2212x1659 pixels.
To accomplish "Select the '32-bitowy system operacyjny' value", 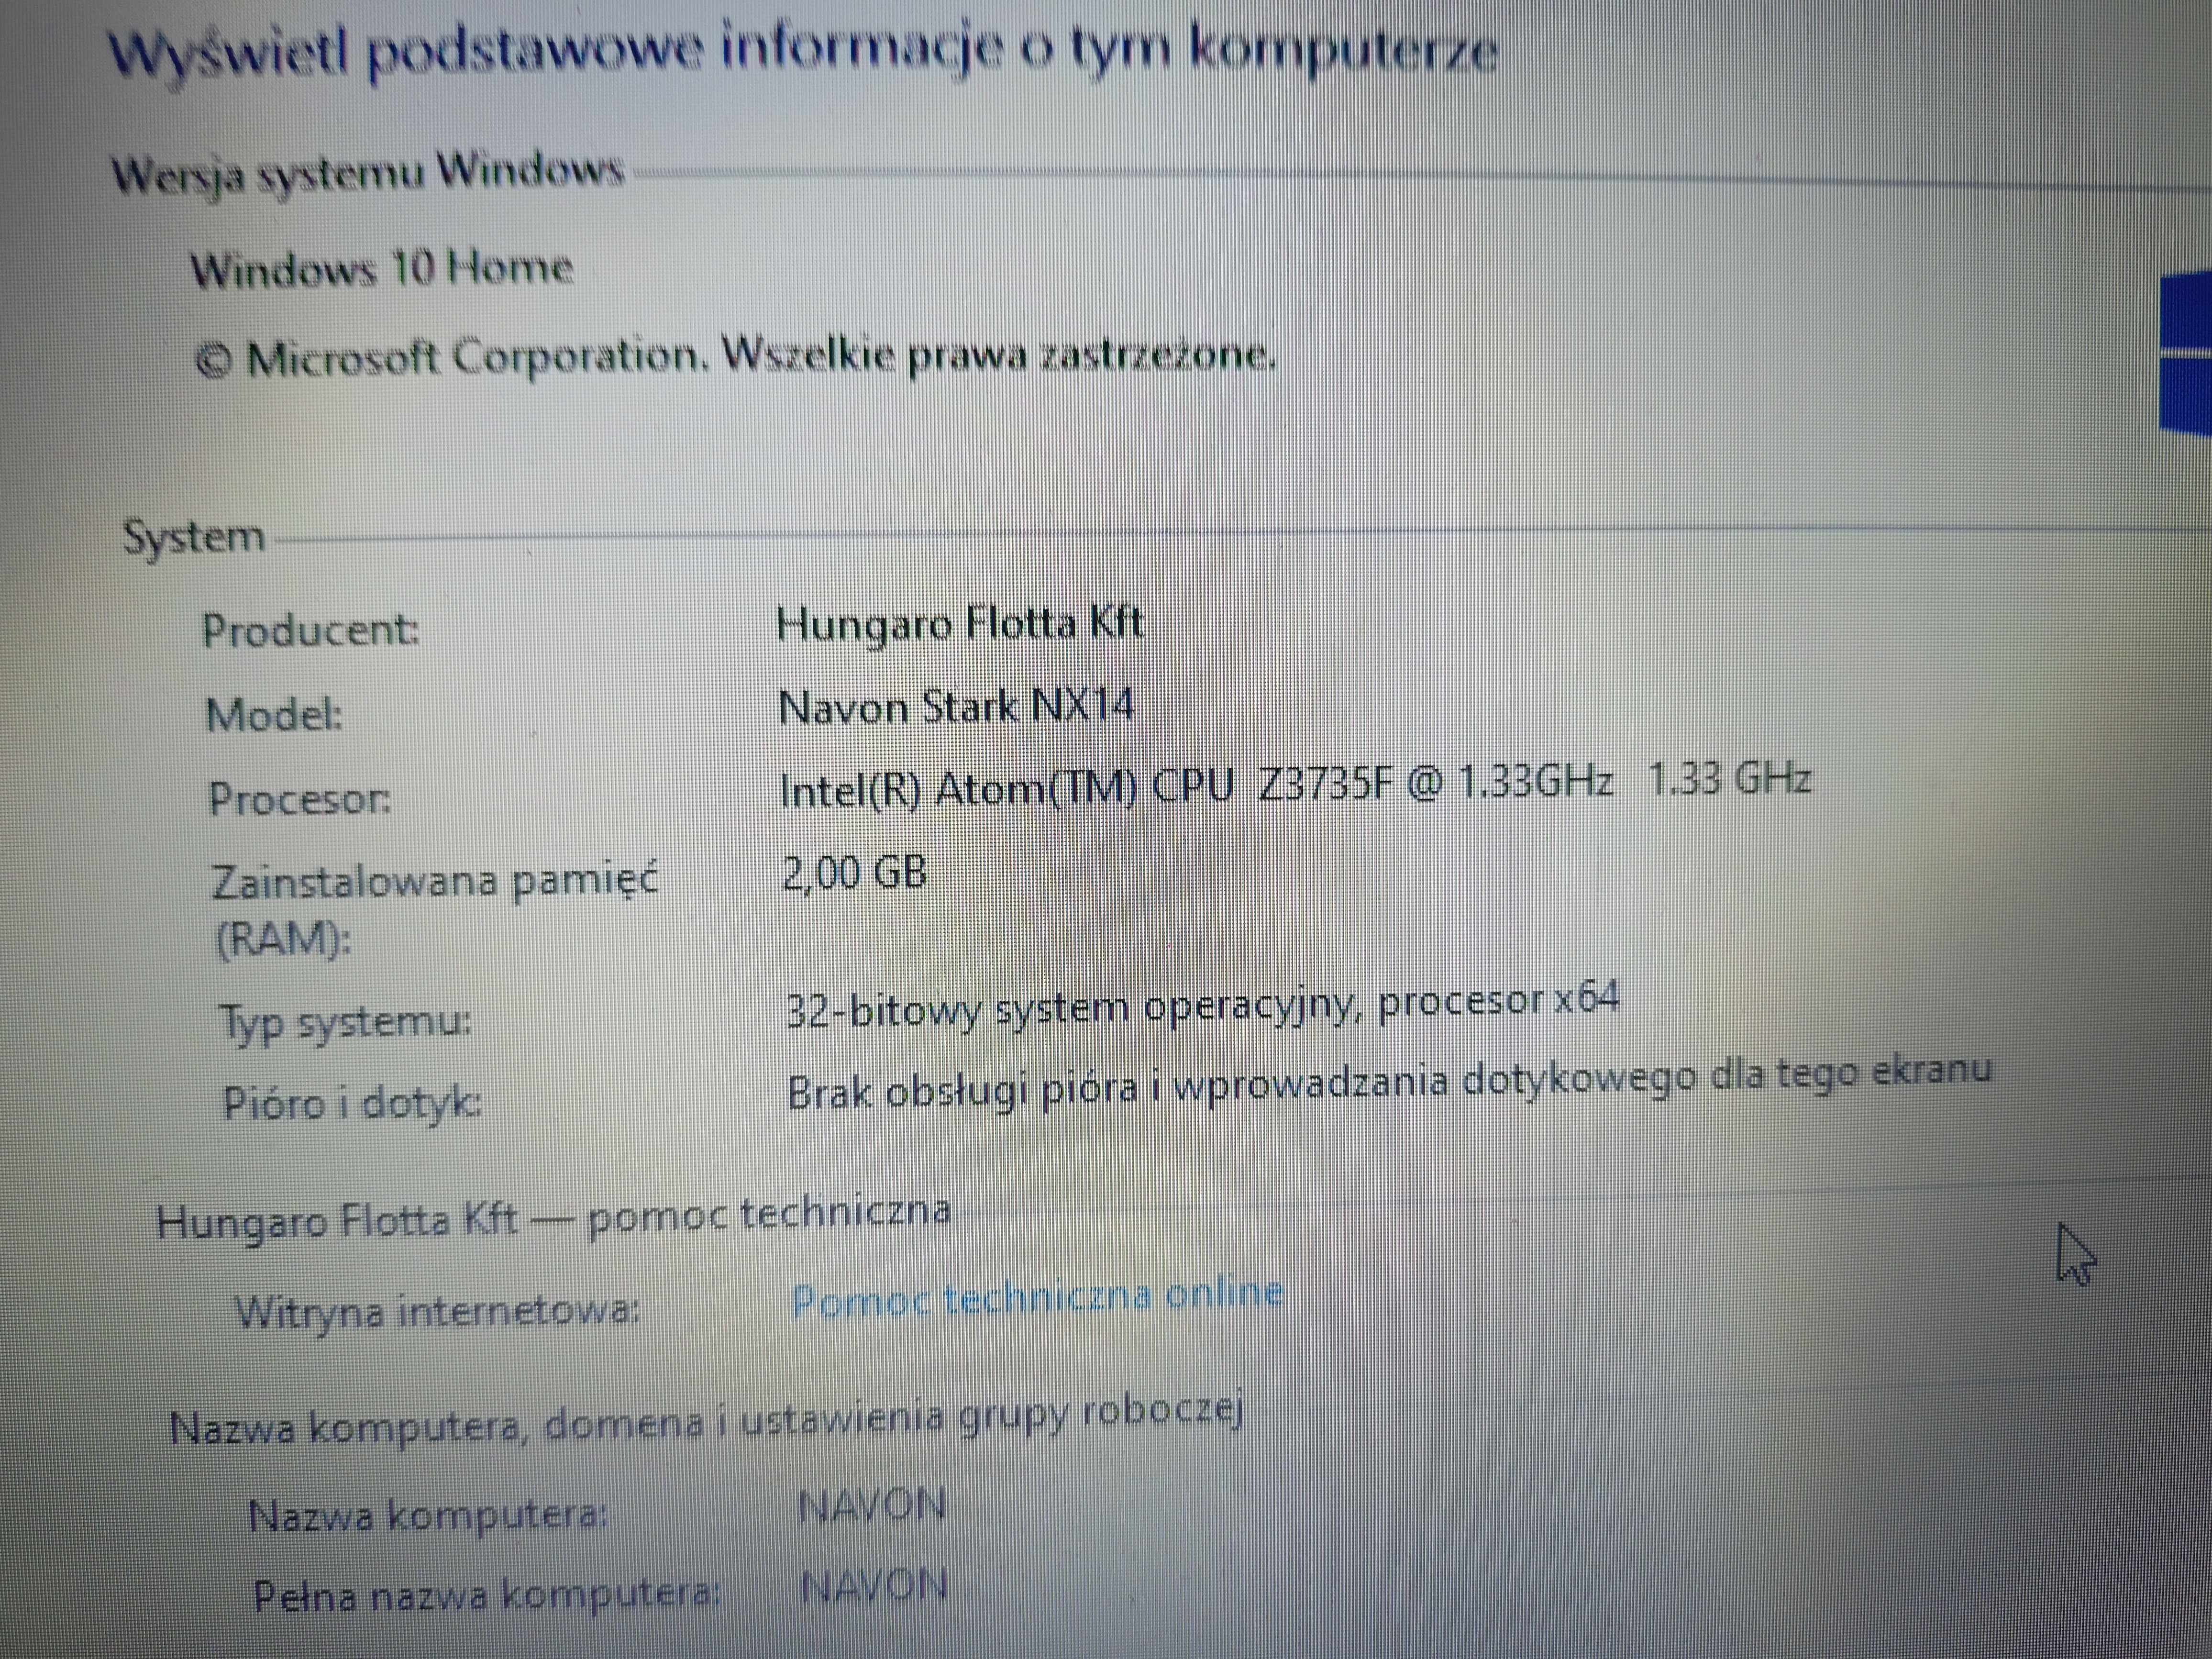I will point(1203,1006).
